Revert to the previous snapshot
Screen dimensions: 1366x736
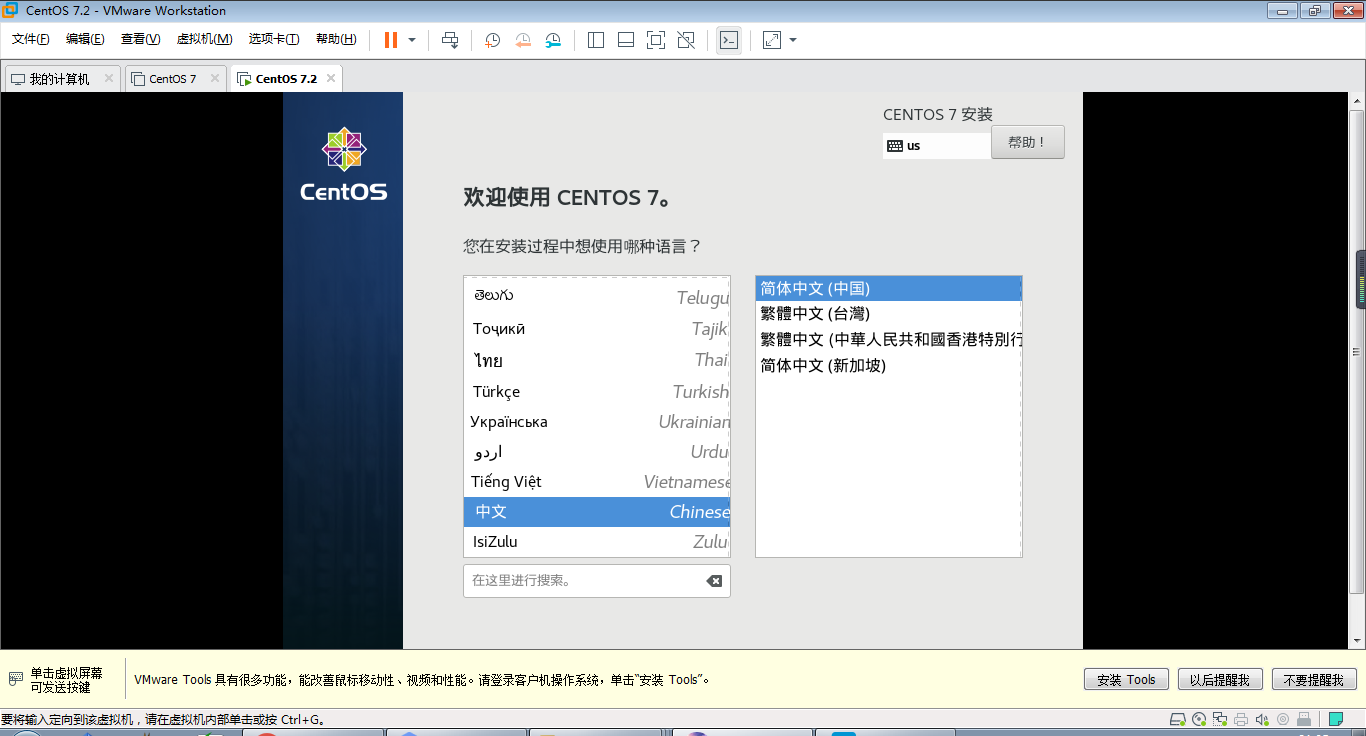coord(523,40)
